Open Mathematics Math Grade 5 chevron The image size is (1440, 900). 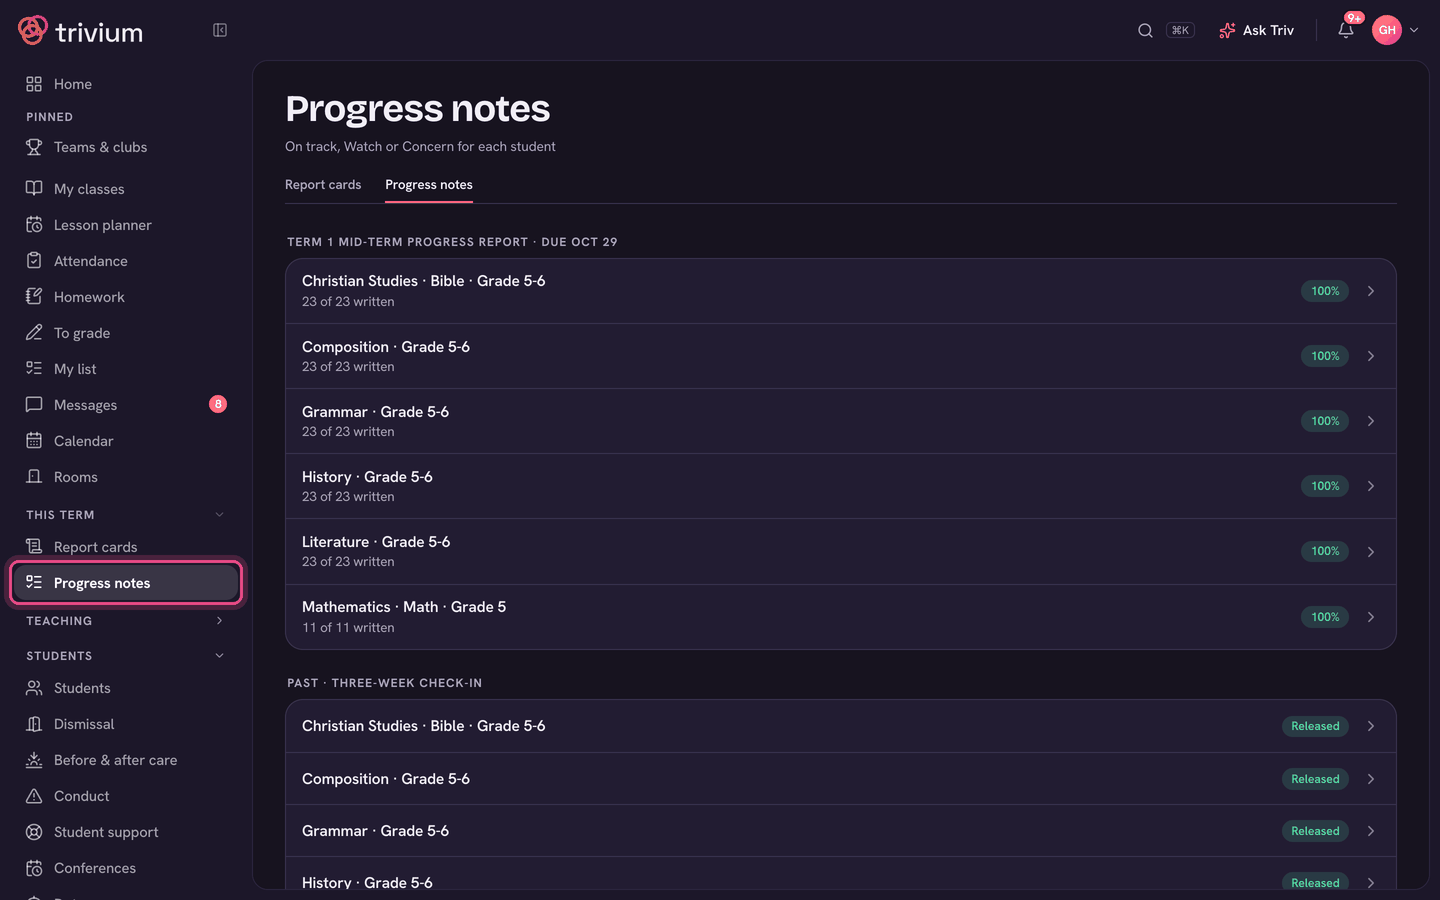point(1371,617)
